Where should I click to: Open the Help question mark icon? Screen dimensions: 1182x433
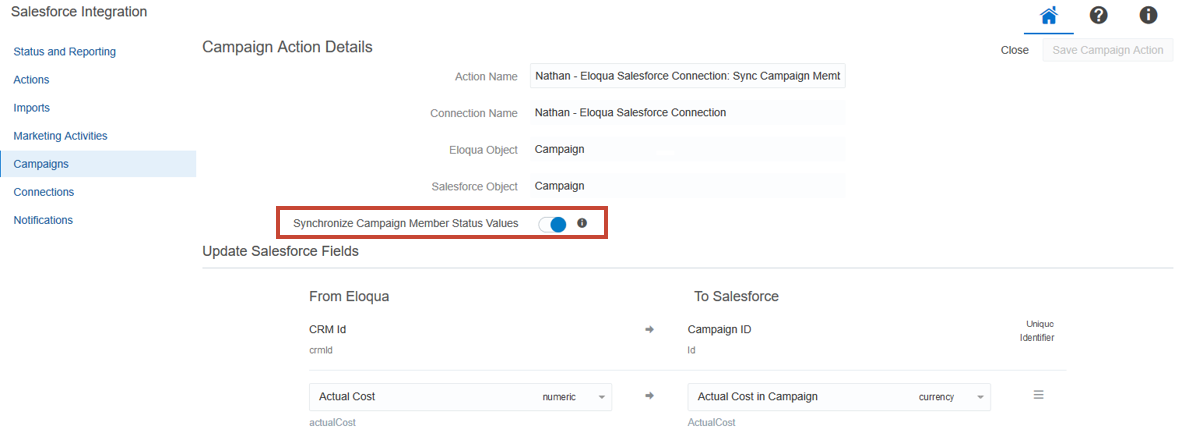tap(1098, 16)
